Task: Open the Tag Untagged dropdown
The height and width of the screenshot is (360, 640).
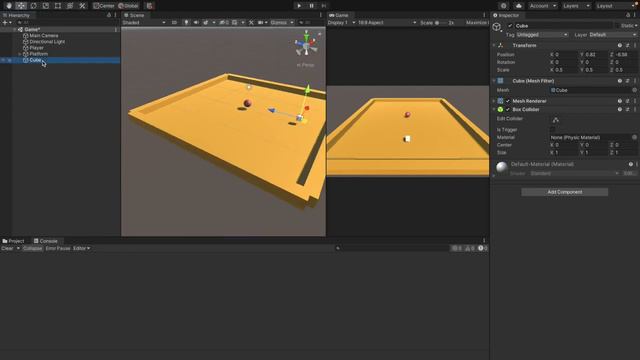Action: [x=542, y=35]
